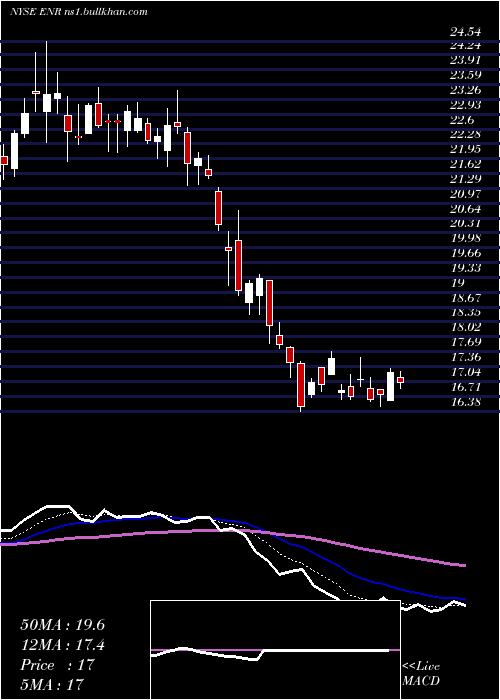
Task: Click the 22.6 price axis label
Action: pos(462,120)
